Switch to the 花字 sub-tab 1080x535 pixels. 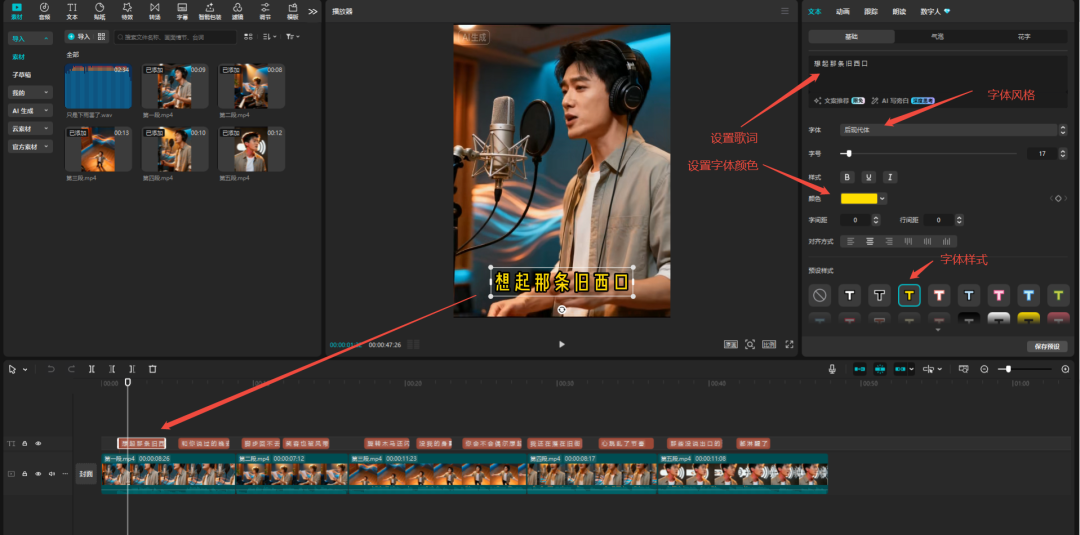point(1024,36)
